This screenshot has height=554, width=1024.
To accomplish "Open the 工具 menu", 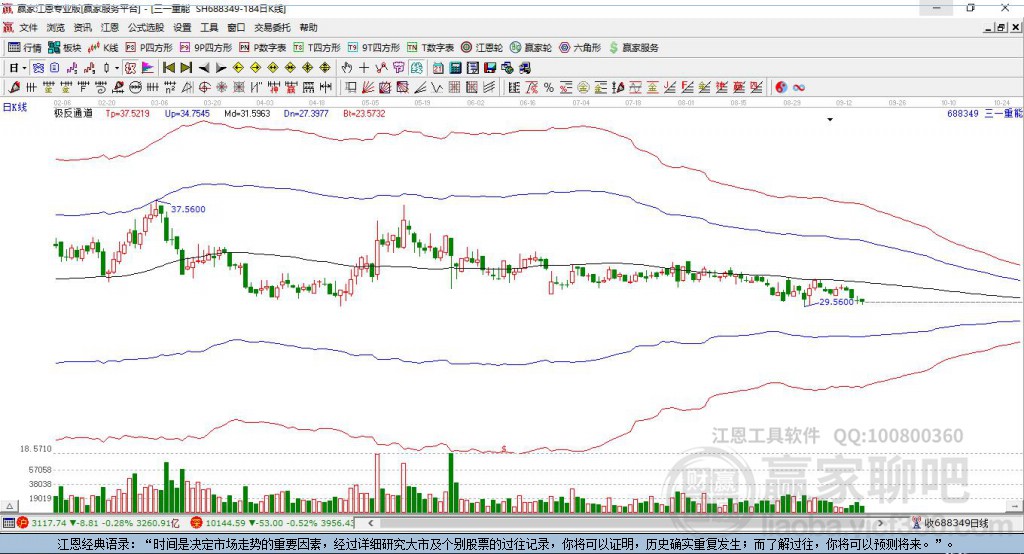I will [x=209, y=27].
